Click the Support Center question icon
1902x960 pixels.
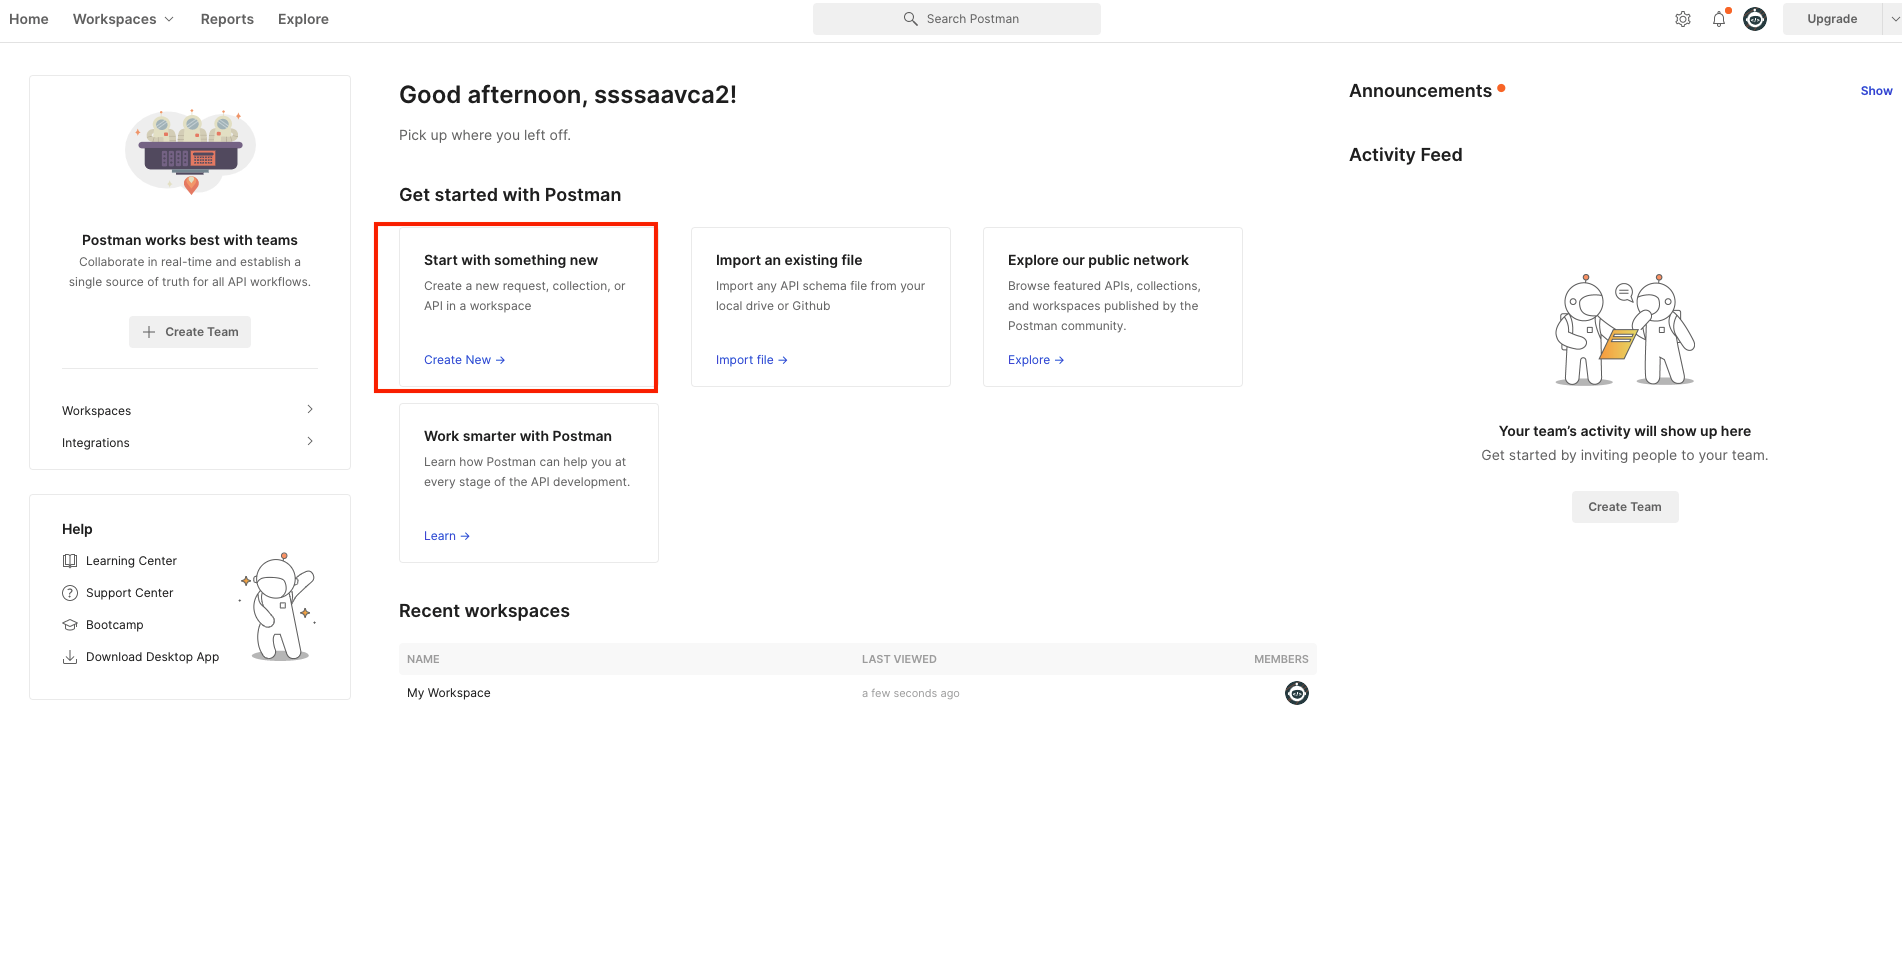click(x=70, y=593)
